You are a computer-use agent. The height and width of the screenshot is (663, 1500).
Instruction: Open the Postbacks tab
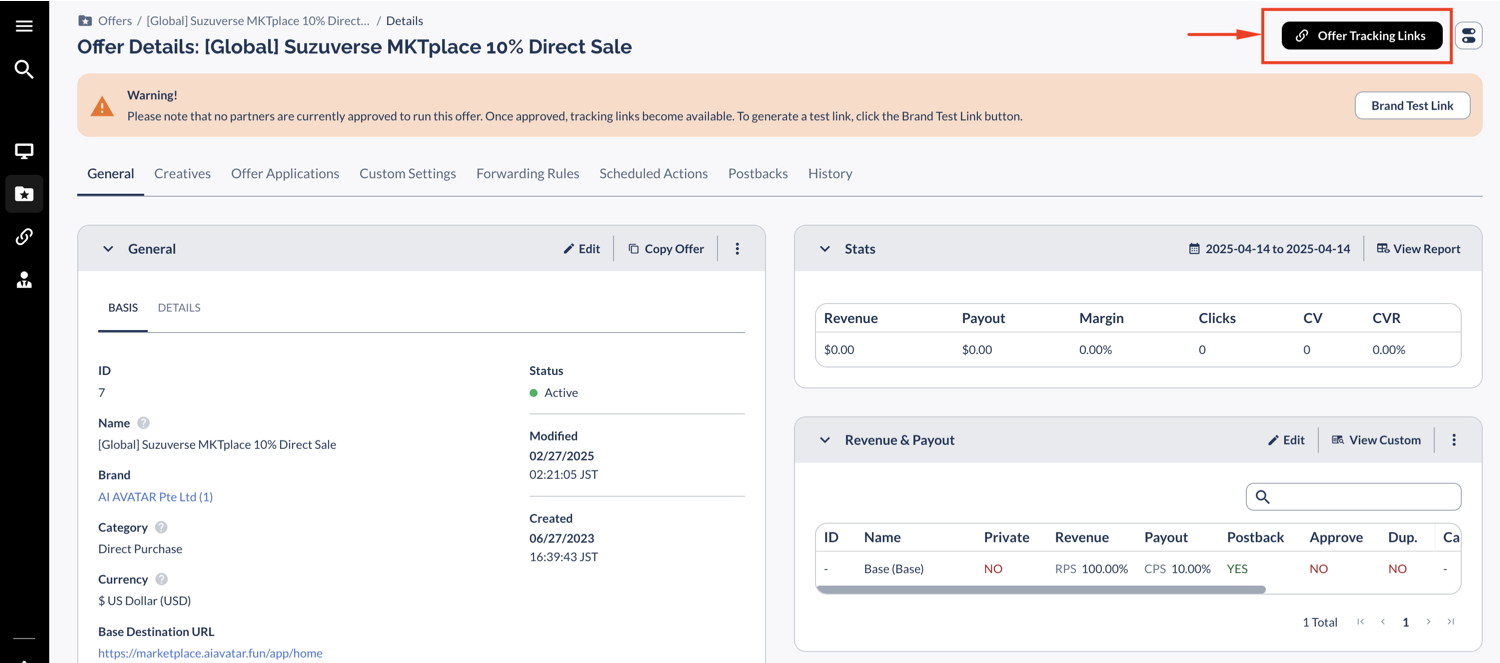[x=758, y=174]
